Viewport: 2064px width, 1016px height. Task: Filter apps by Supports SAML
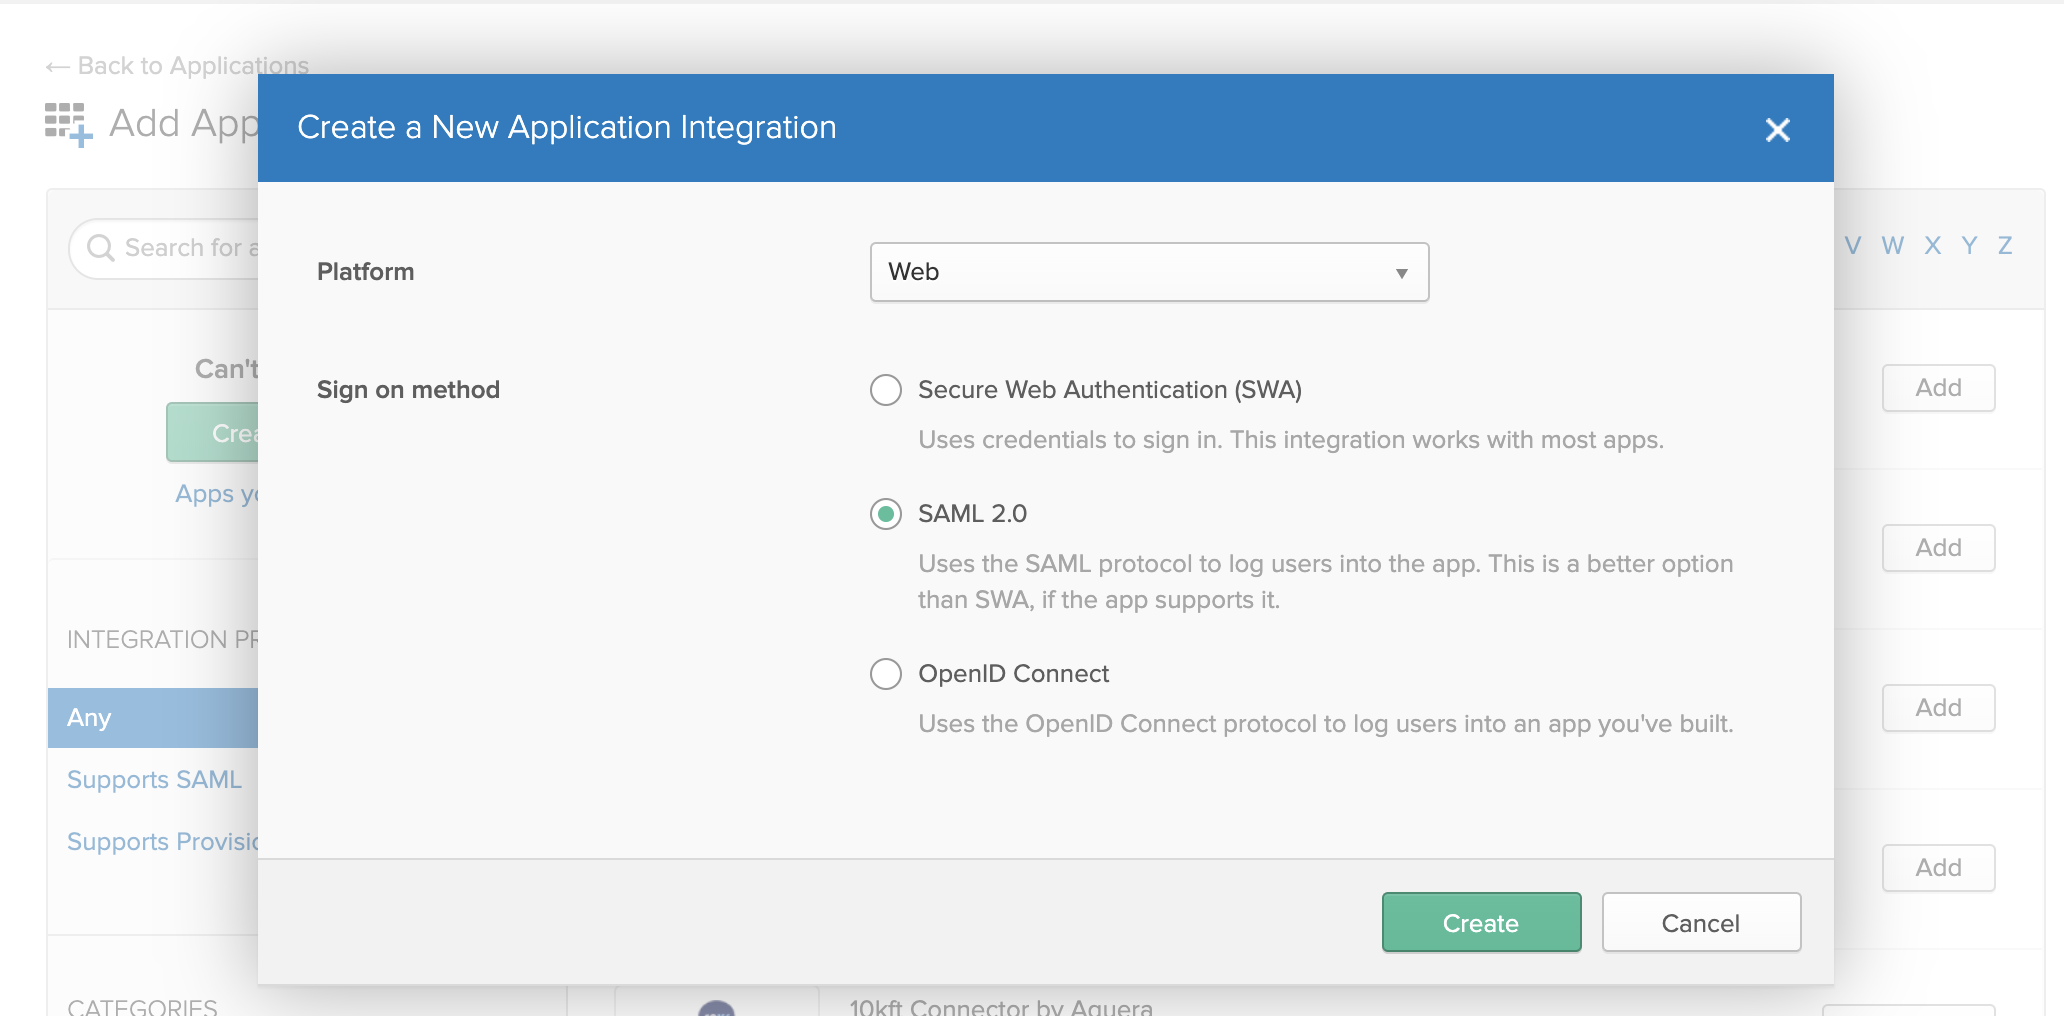click(154, 780)
